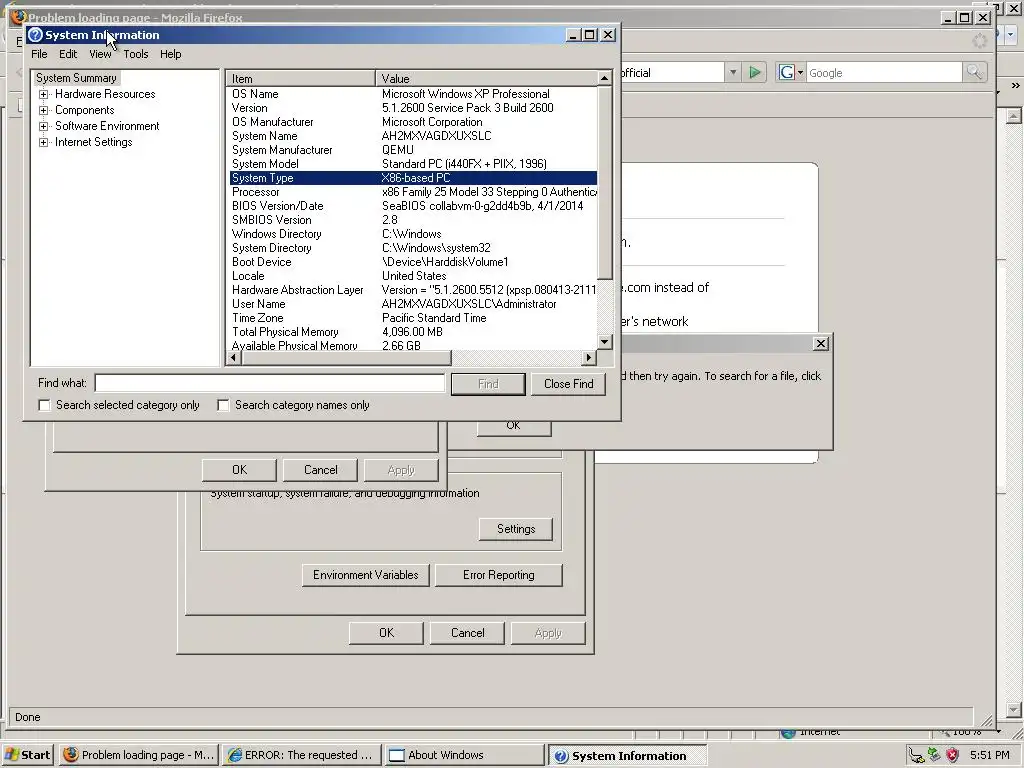Expand the Components node
This screenshot has width=1024, height=768.
click(x=43, y=110)
